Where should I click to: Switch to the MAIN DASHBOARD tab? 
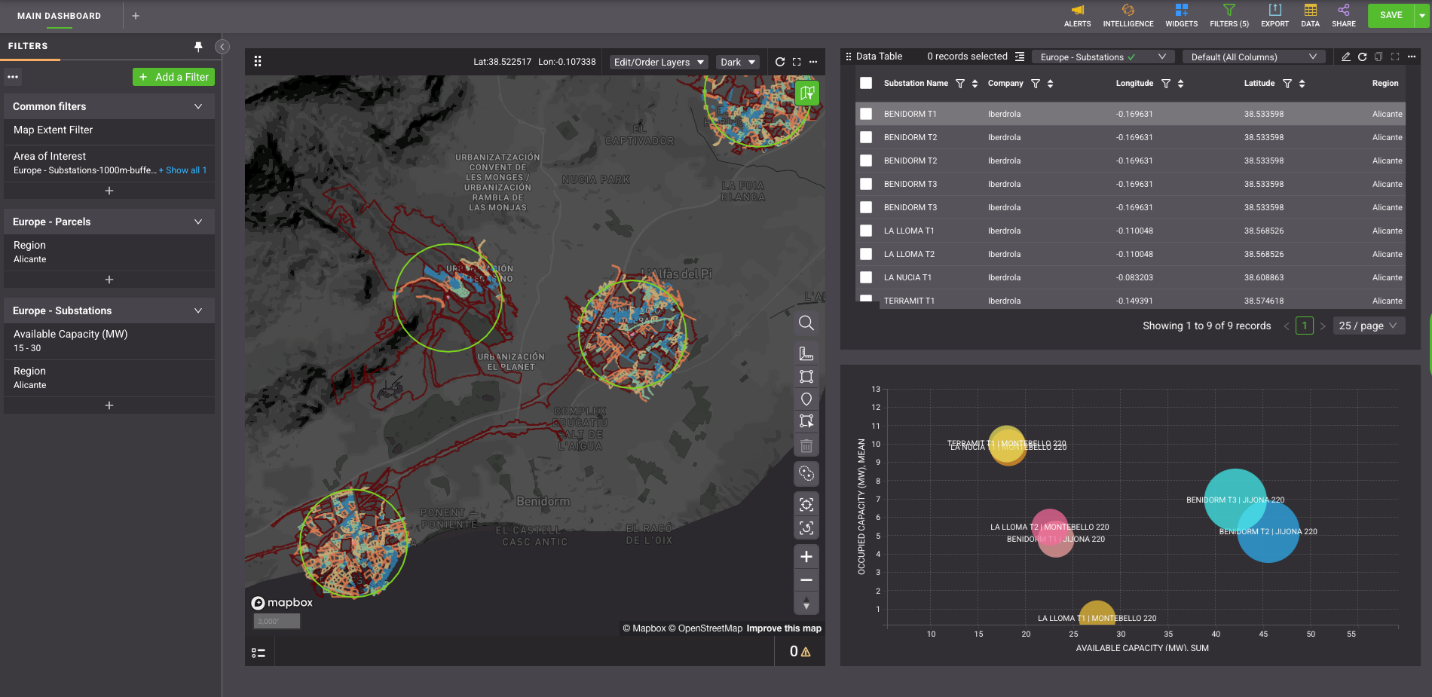57,15
